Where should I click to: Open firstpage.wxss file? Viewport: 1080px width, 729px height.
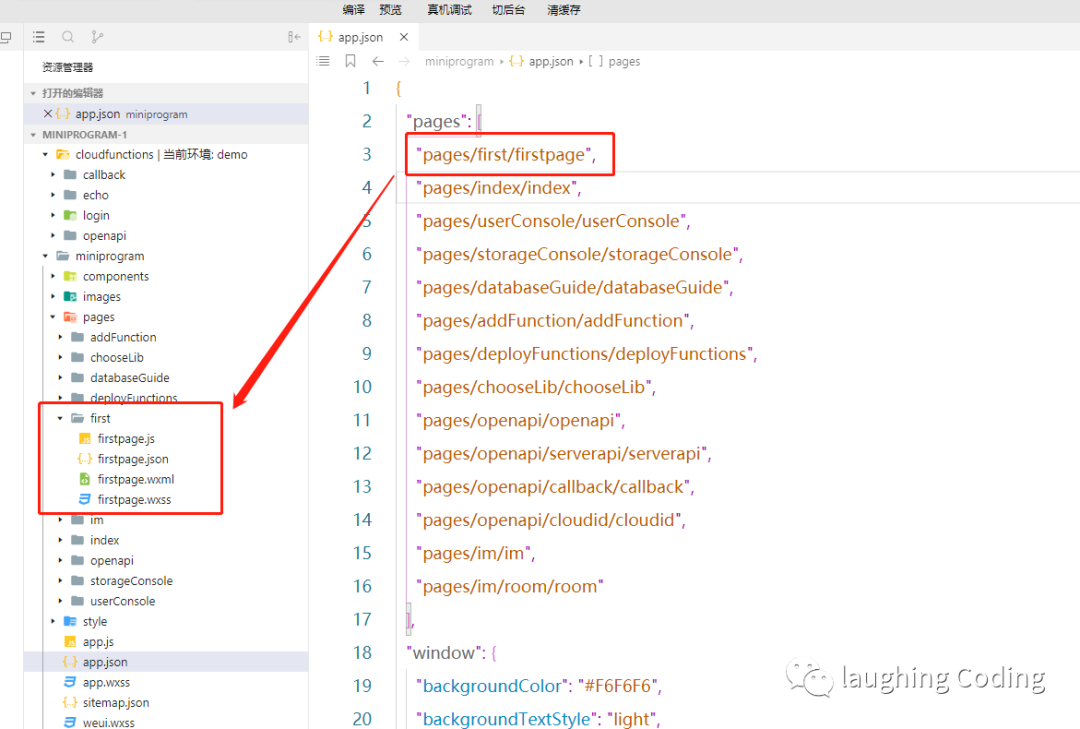point(134,500)
